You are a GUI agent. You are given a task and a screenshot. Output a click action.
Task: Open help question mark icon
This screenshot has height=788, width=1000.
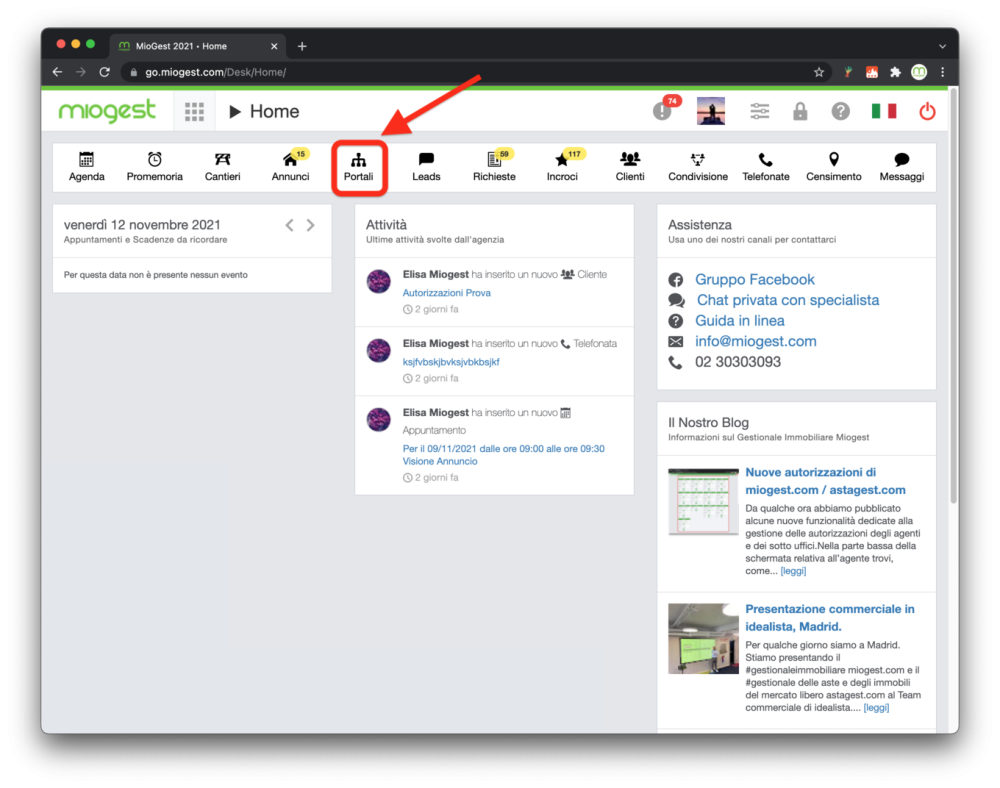[x=841, y=112]
